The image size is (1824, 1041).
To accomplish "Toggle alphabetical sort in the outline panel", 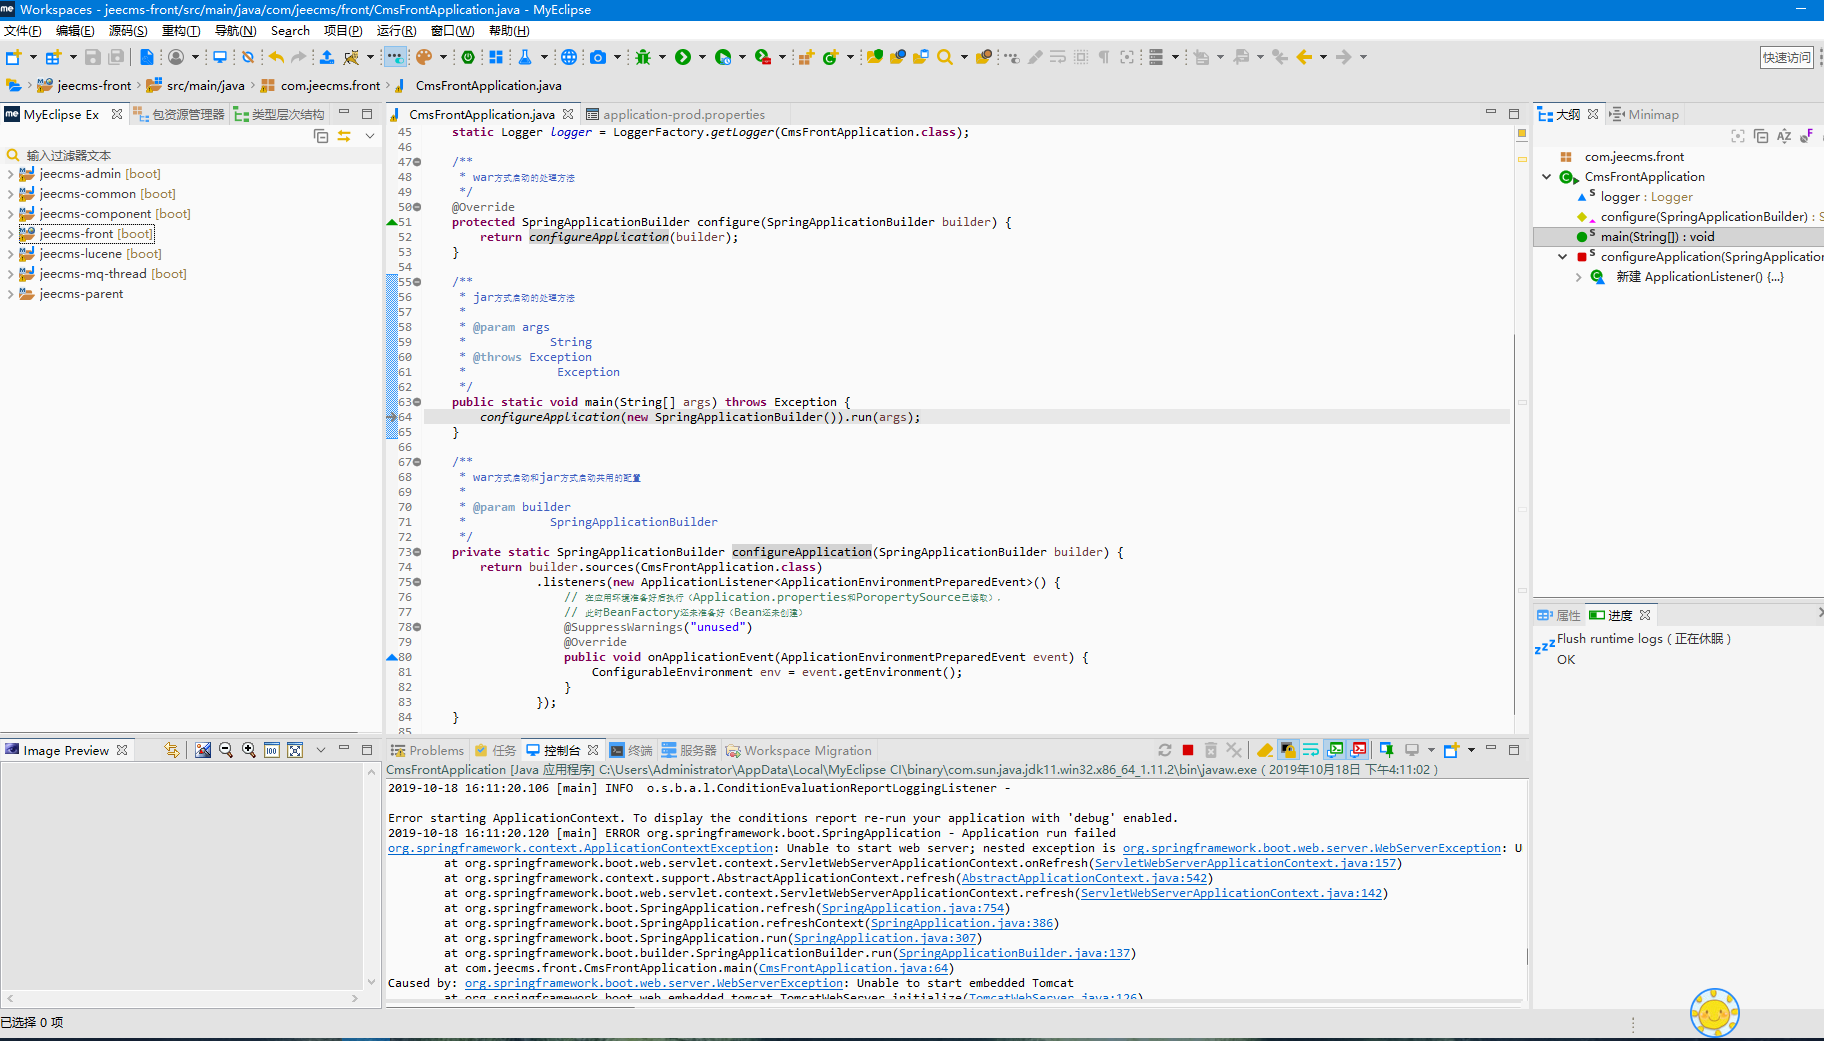I will (x=1784, y=136).
